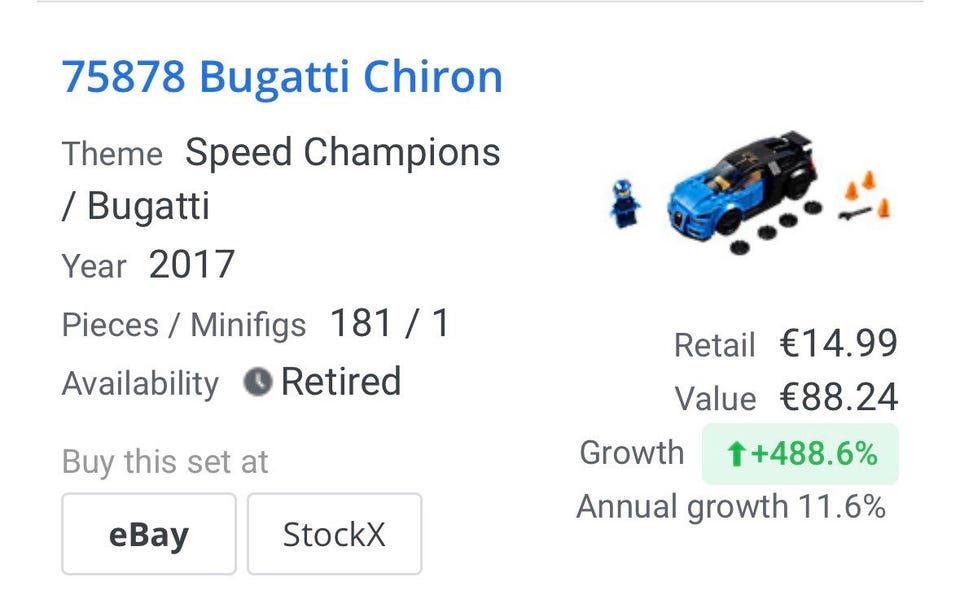Click the eBay button

[148, 534]
